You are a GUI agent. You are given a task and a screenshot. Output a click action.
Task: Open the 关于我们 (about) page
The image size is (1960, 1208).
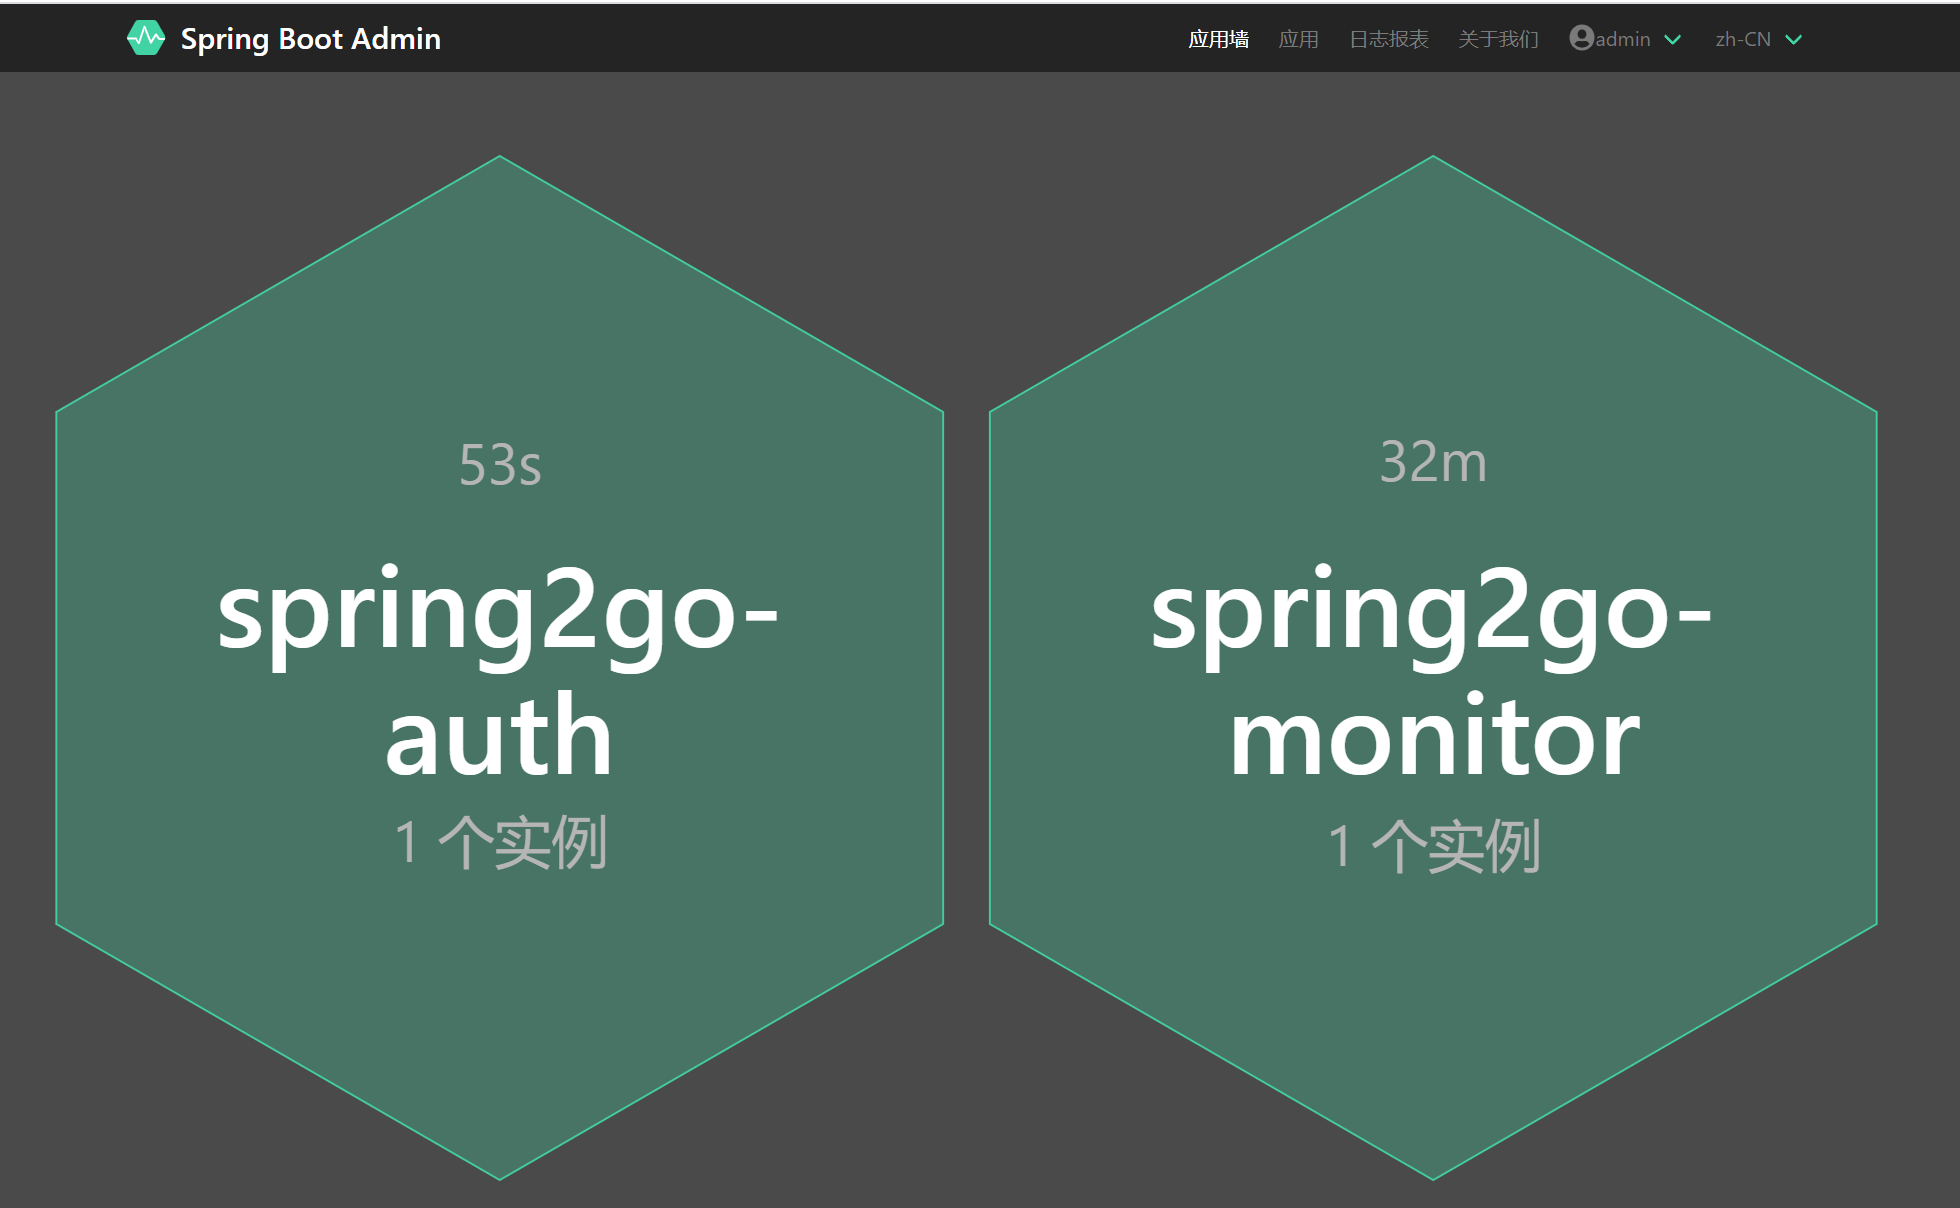(x=1498, y=39)
